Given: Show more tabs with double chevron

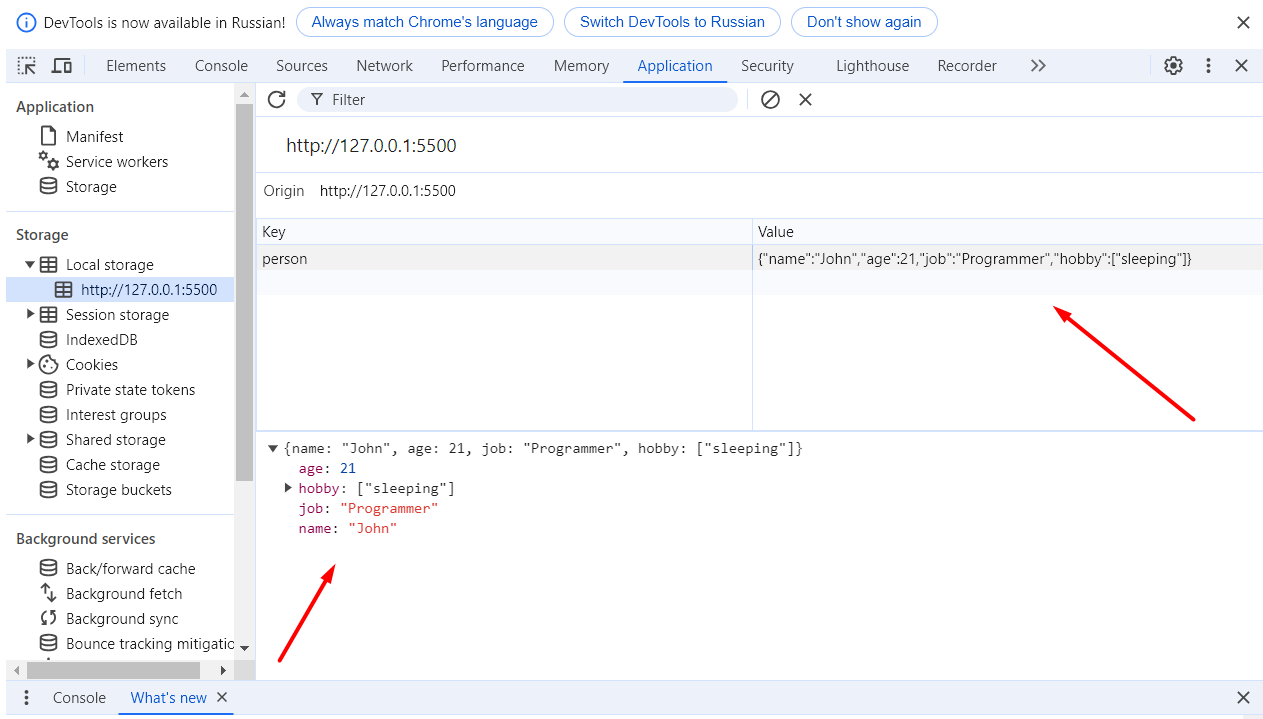Looking at the screenshot, I should [1038, 66].
